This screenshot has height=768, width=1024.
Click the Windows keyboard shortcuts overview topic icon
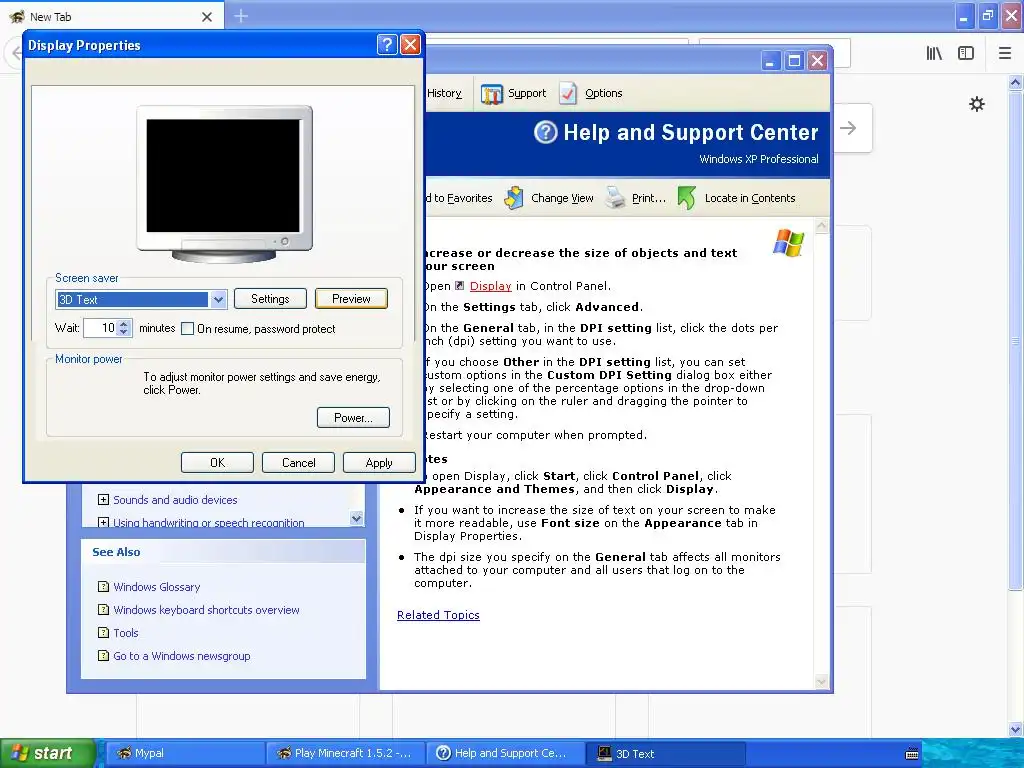103,609
